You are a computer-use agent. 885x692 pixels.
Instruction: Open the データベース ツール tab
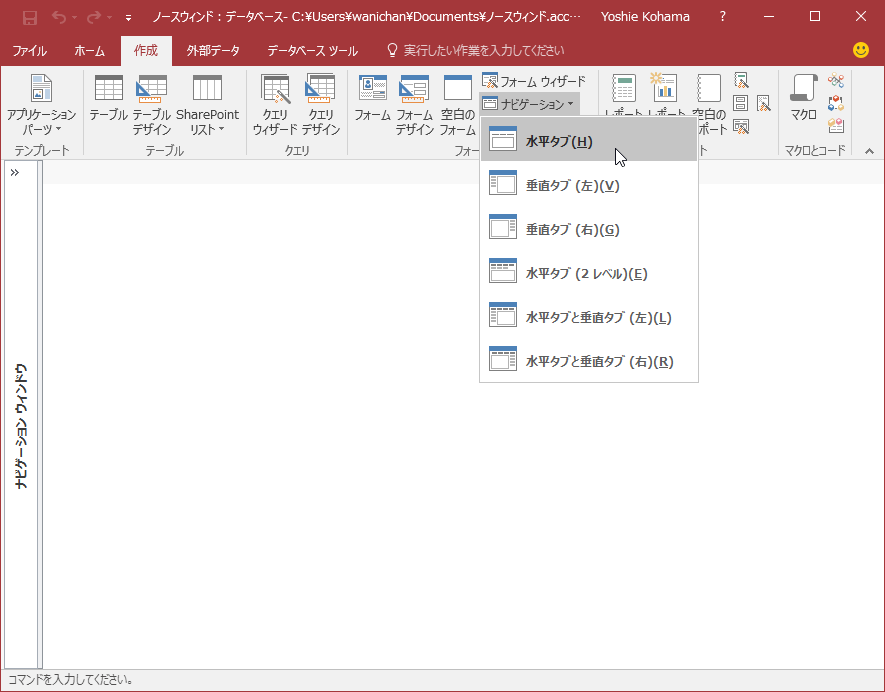click(x=312, y=51)
